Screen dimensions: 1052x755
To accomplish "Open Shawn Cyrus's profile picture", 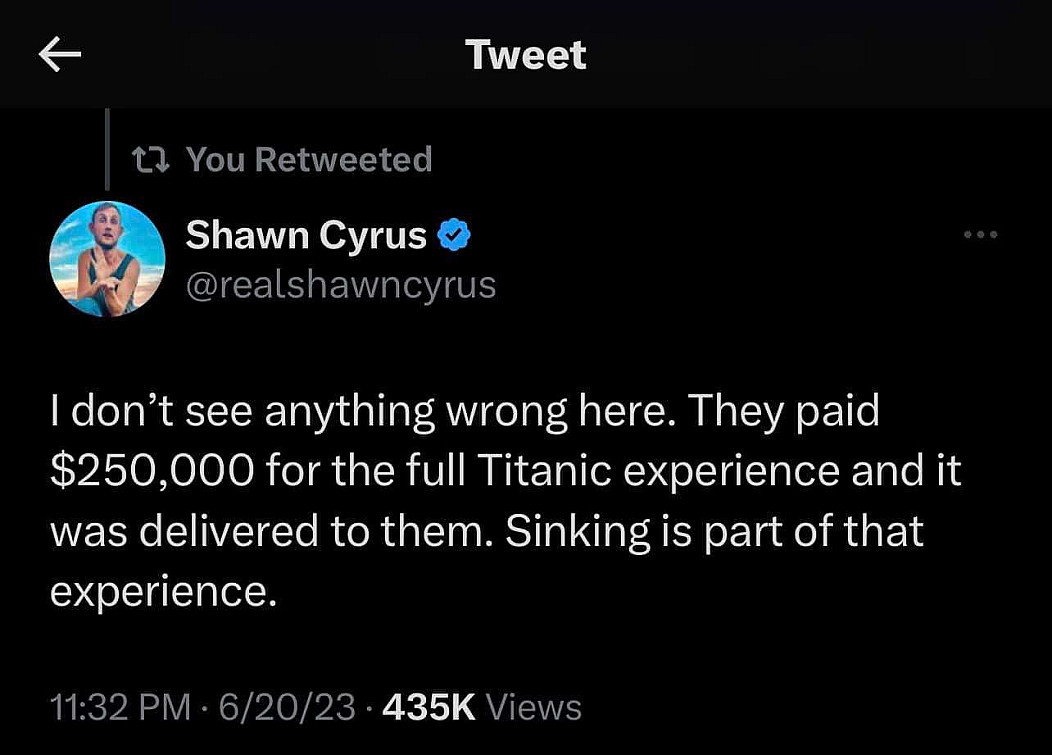I will 107,258.
